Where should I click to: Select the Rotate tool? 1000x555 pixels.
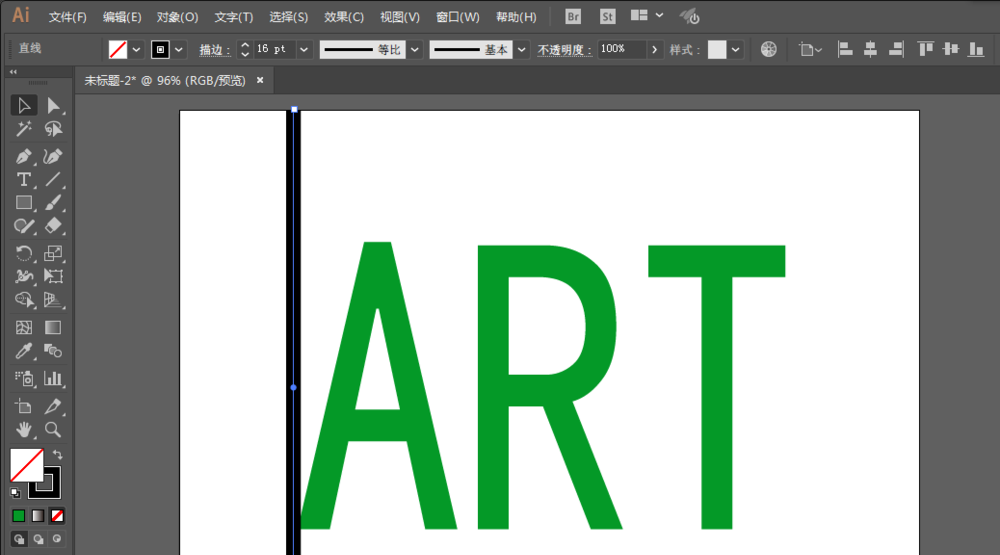[24, 253]
